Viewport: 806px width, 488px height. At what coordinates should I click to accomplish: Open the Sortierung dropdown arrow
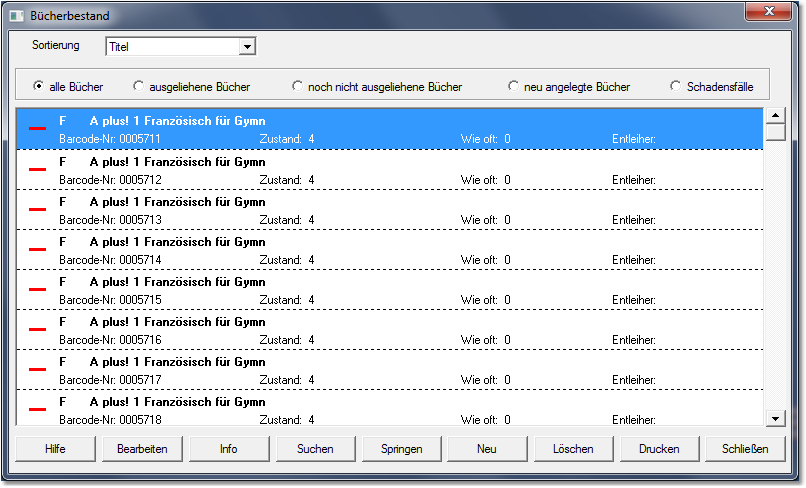click(x=247, y=47)
